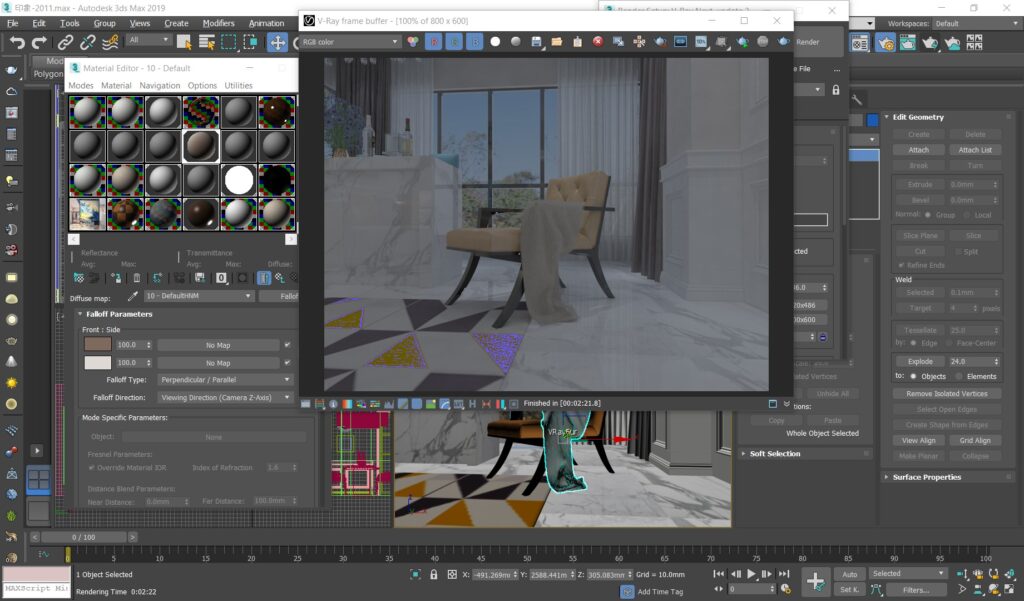The image size is (1024, 601).
Task: Select the pure white material sample sphere
Action: point(238,180)
